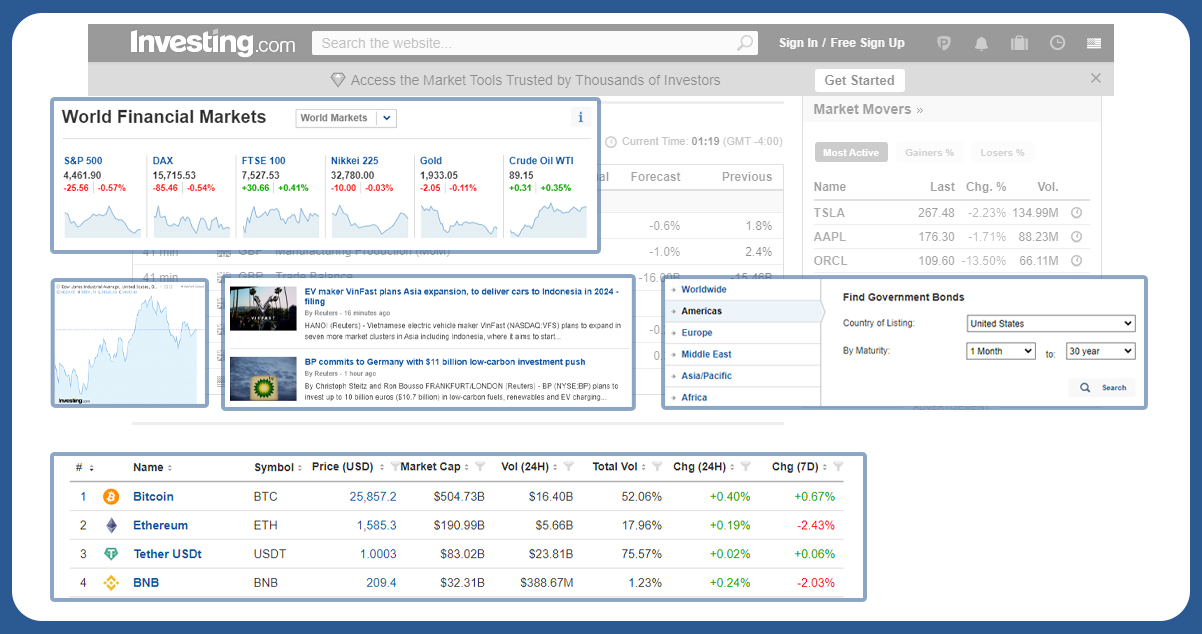The height and width of the screenshot is (634, 1202).
Task: Open the US flag edition selector
Action: [1094, 43]
